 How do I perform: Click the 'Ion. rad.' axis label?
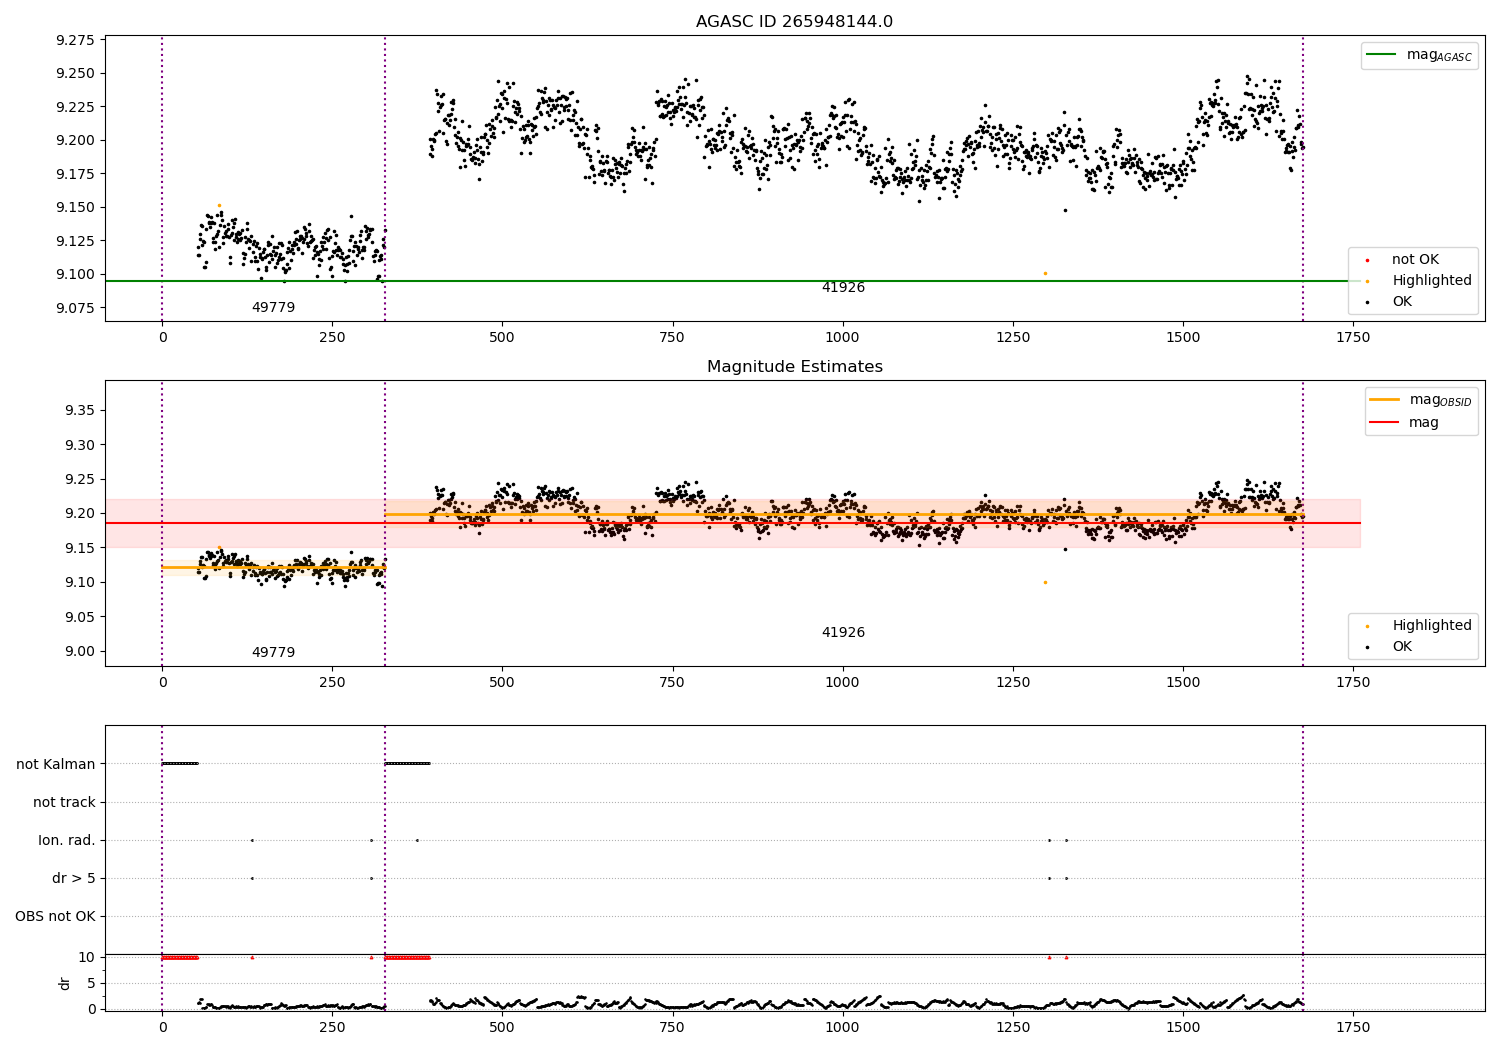click(67, 840)
